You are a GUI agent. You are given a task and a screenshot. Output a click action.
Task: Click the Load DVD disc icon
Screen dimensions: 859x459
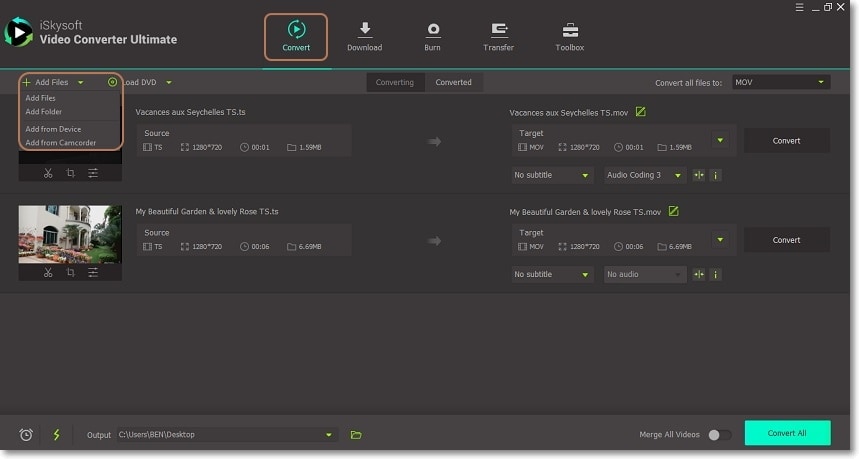point(112,82)
